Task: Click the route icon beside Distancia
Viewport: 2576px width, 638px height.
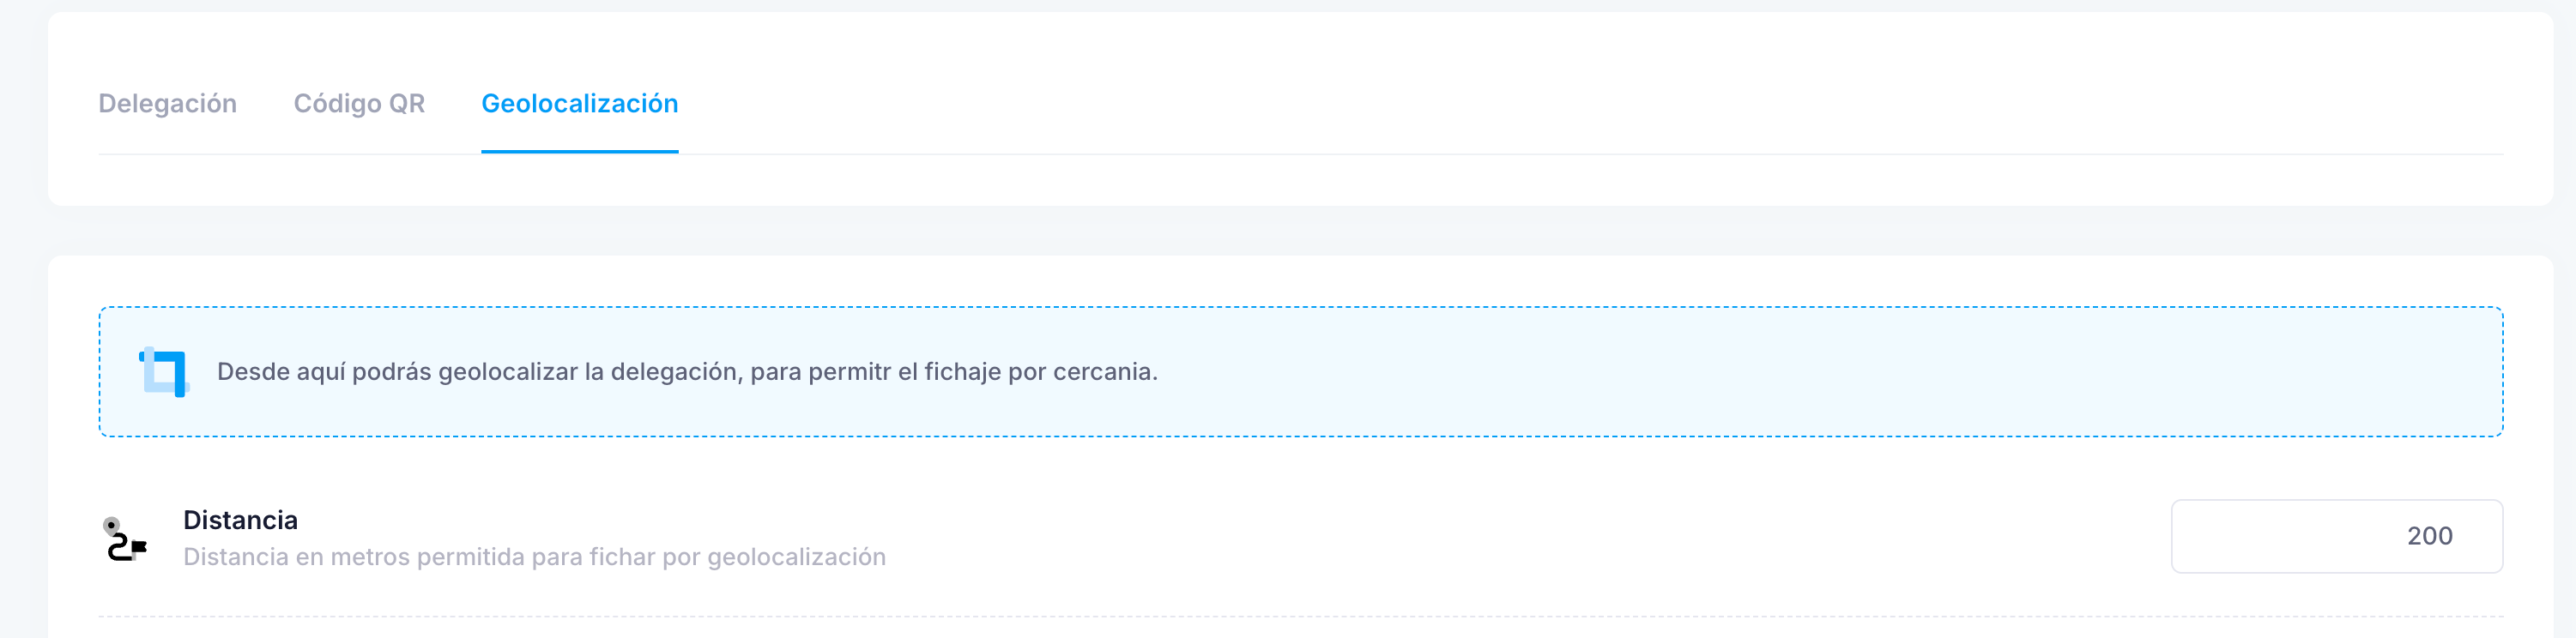Action: [126, 539]
